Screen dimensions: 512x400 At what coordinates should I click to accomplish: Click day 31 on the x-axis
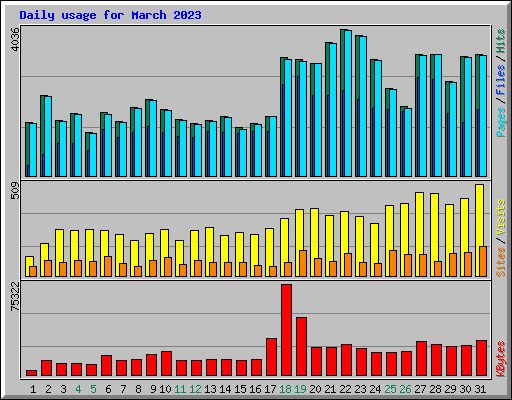click(x=480, y=389)
